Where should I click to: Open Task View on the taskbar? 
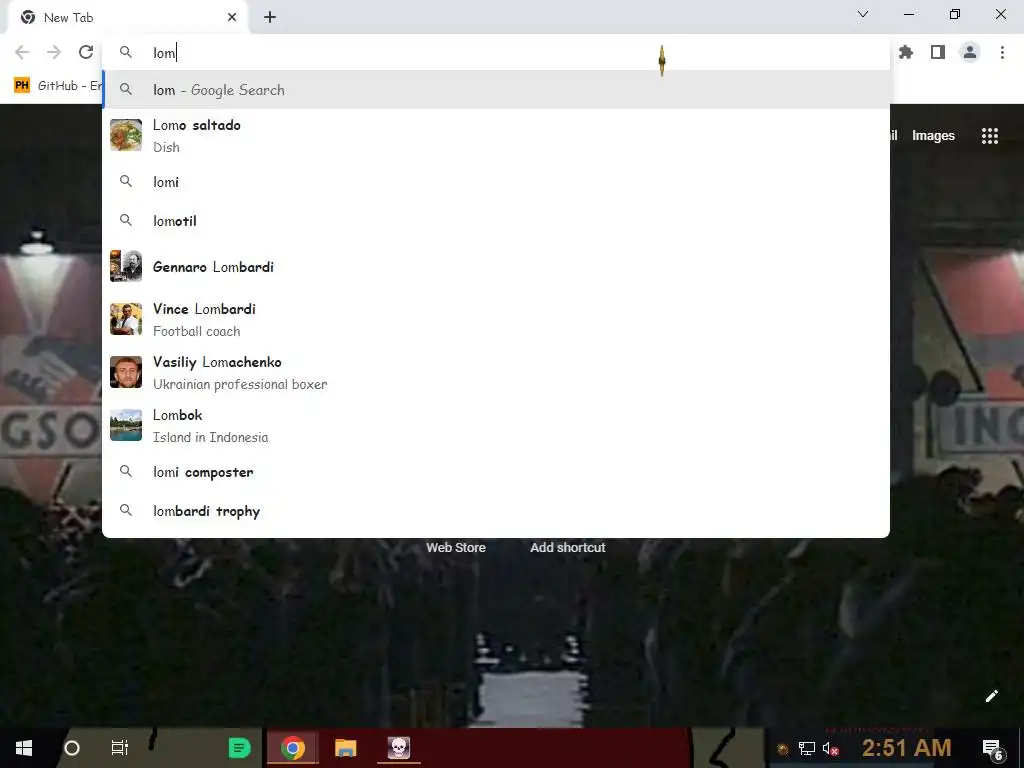120,748
